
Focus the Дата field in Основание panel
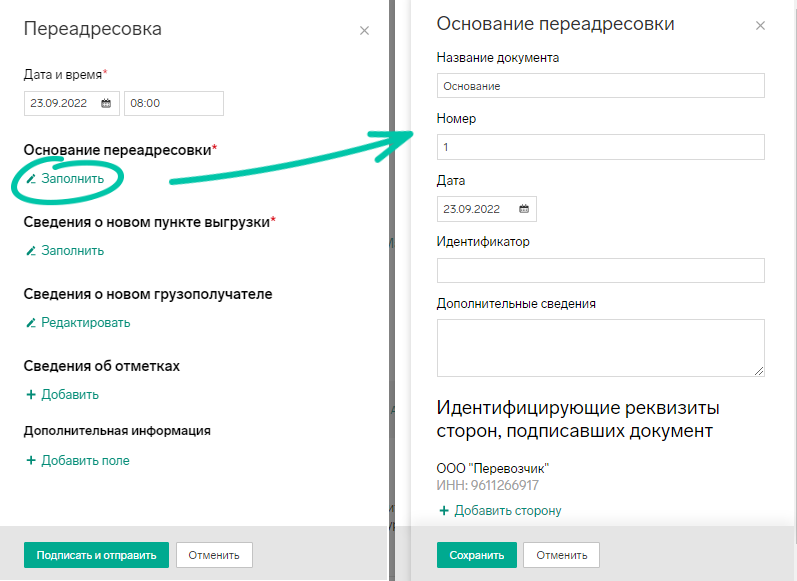(486, 209)
